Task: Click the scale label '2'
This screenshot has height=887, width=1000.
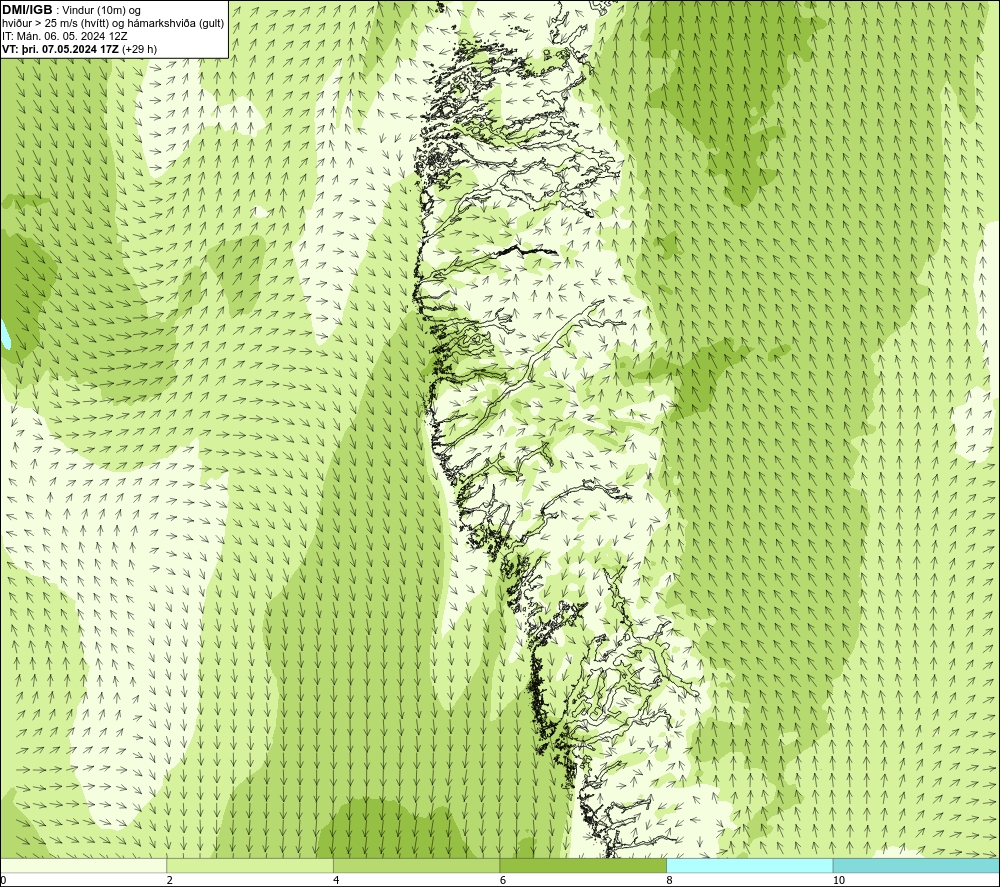Action: tap(170, 880)
